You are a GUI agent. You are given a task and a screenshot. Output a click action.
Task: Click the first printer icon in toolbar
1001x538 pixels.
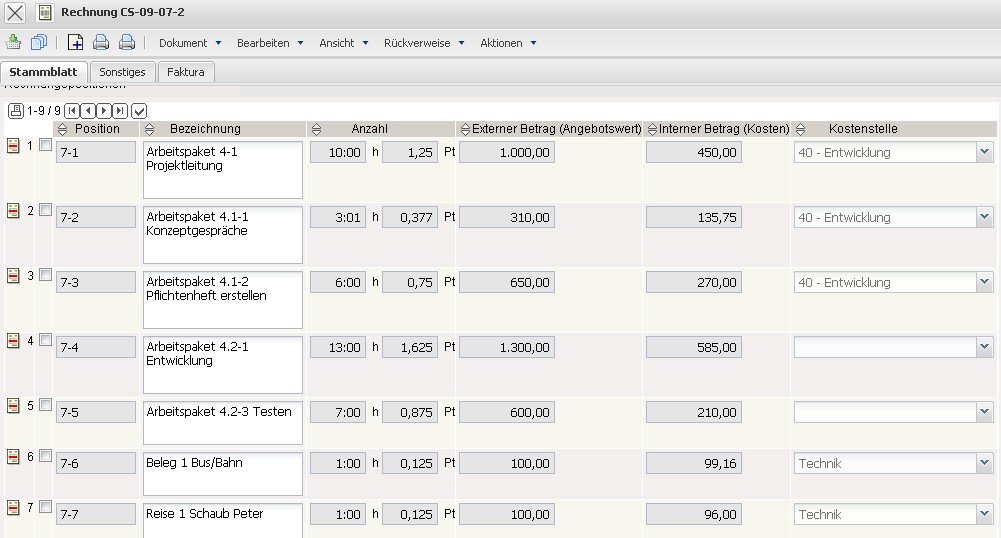101,42
